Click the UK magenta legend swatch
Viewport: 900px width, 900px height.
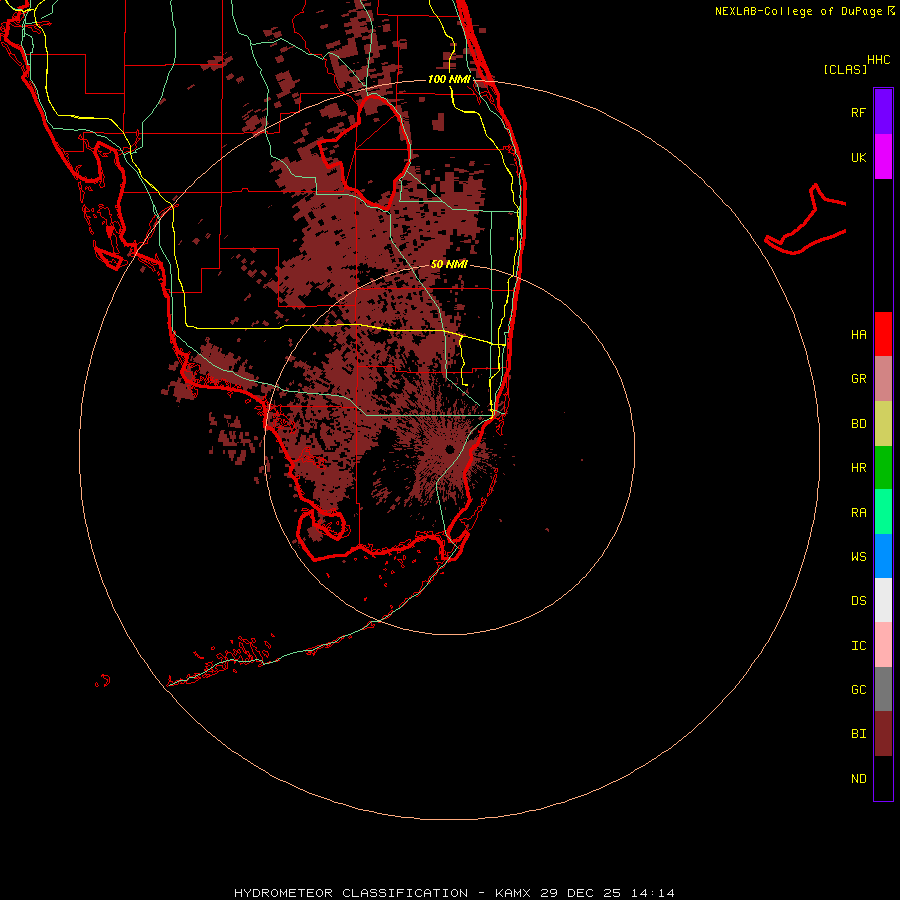(883, 157)
